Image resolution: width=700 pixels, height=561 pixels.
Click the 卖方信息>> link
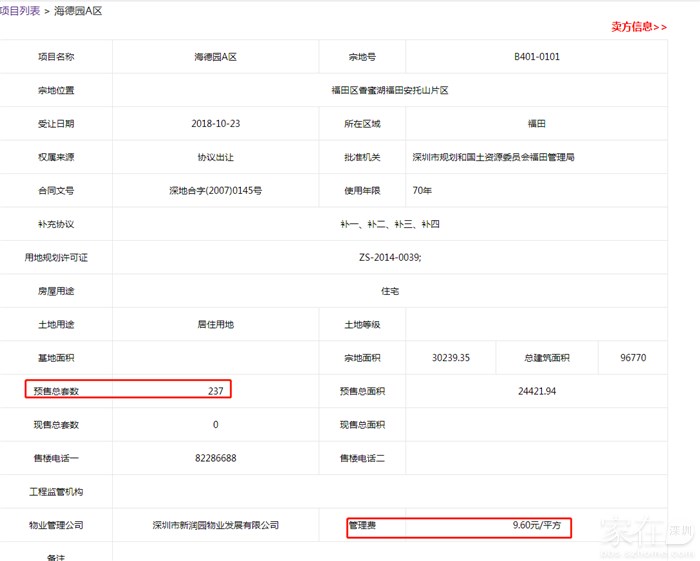tap(638, 27)
